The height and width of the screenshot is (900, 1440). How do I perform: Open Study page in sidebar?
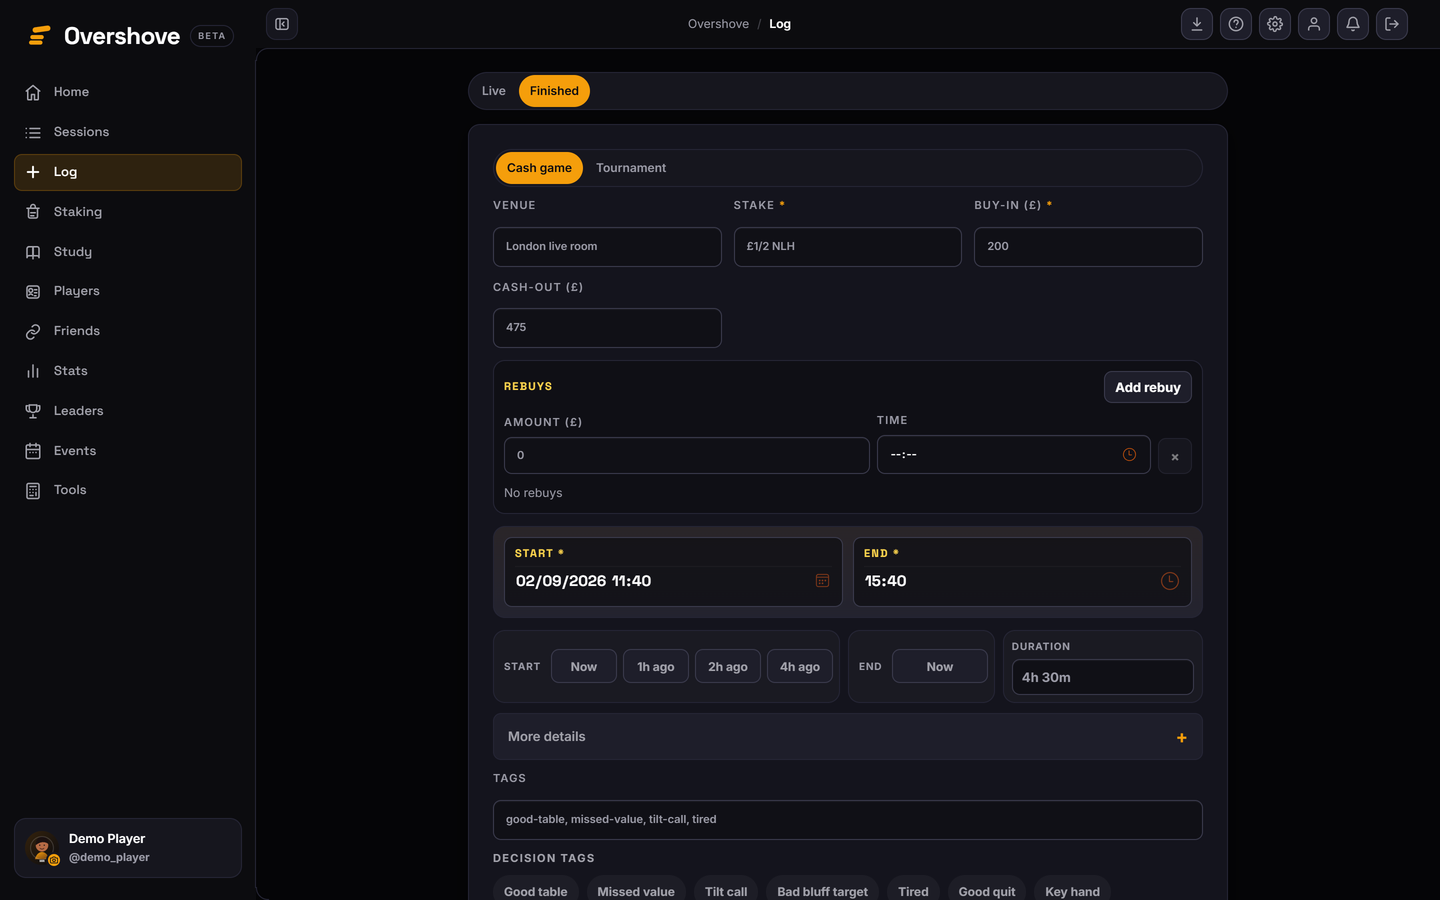click(128, 252)
